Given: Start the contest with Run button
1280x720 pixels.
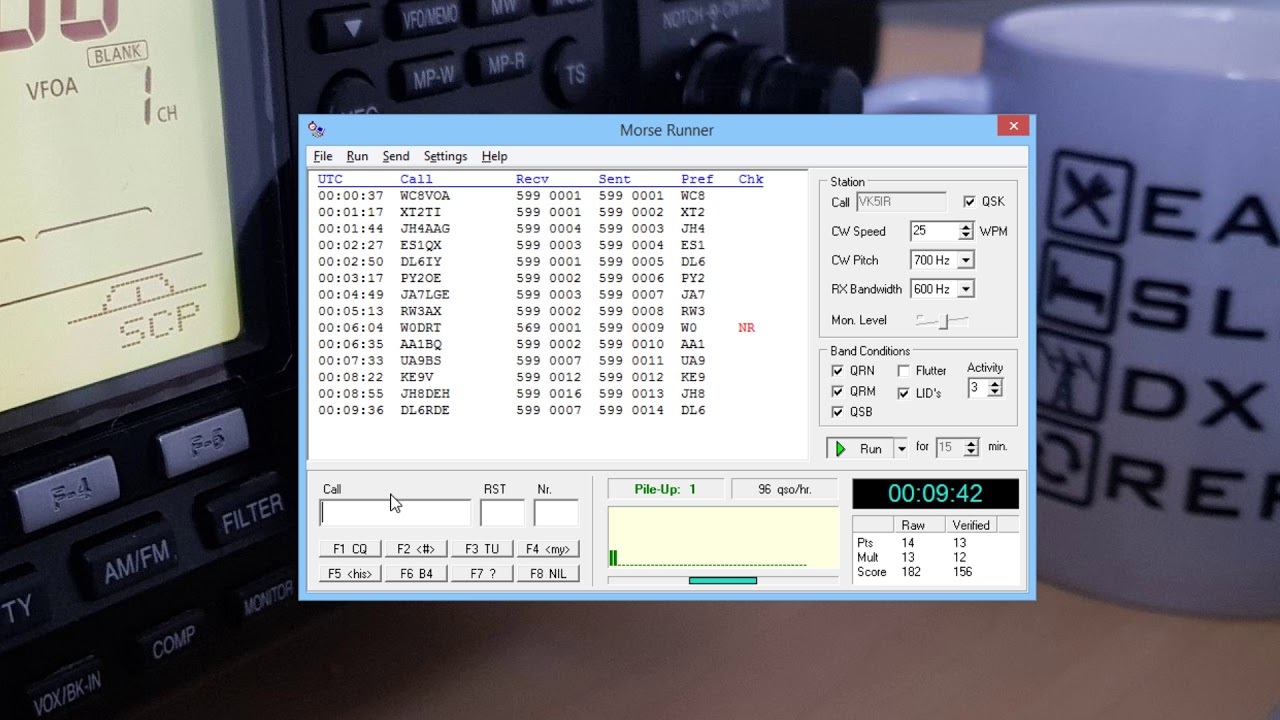Looking at the screenshot, I should pyautogui.click(x=860, y=449).
